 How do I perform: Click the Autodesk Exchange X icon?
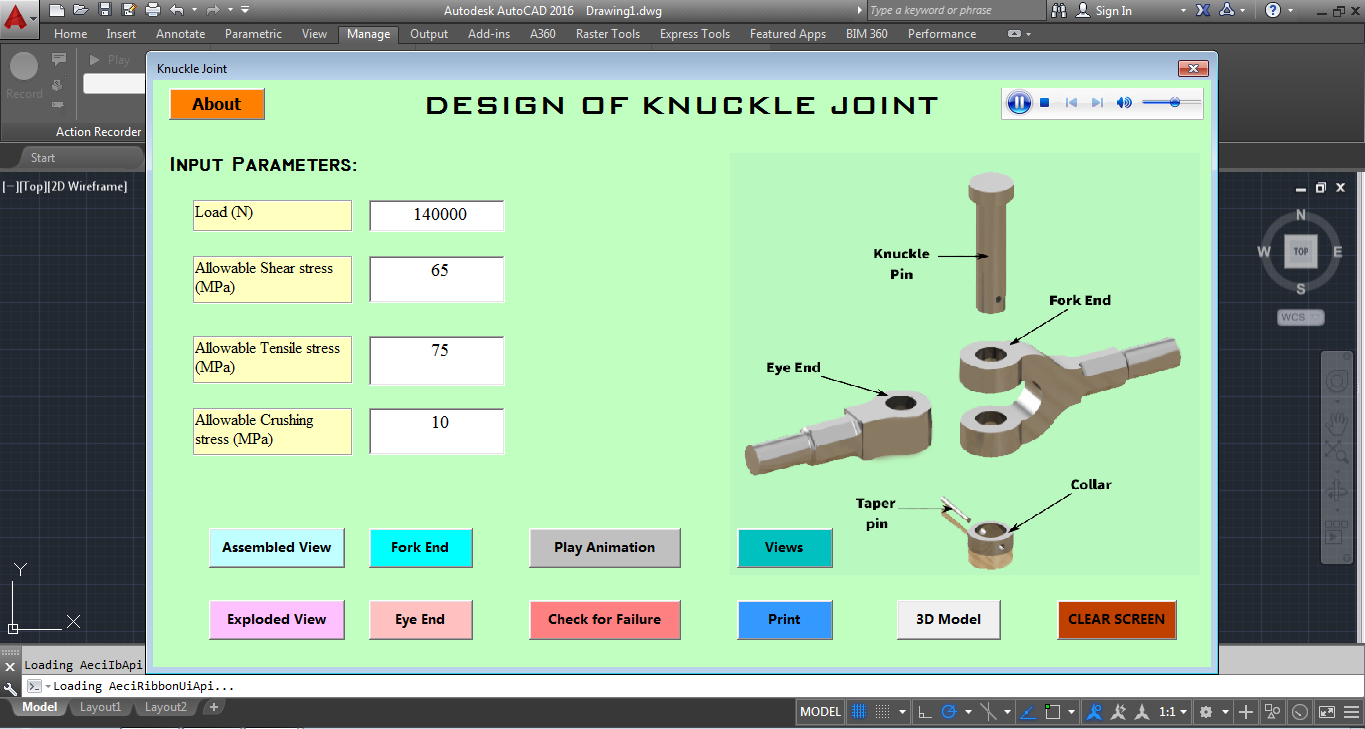[x=1203, y=10]
